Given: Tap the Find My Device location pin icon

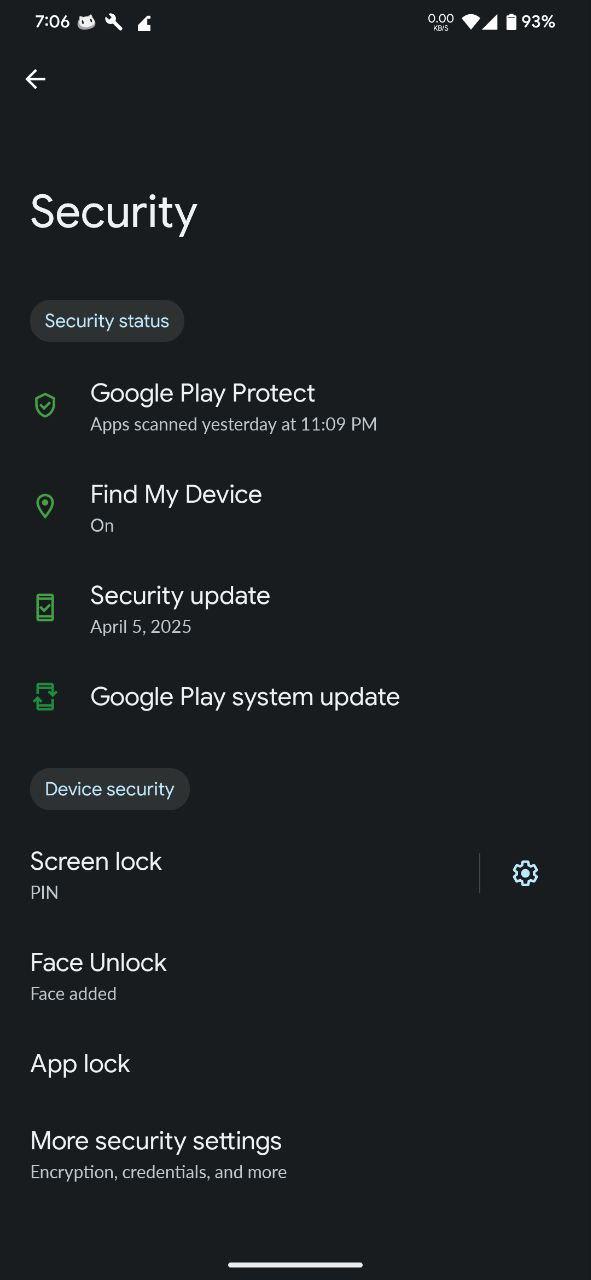Looking at the screenshot, I should pos(45,506).
